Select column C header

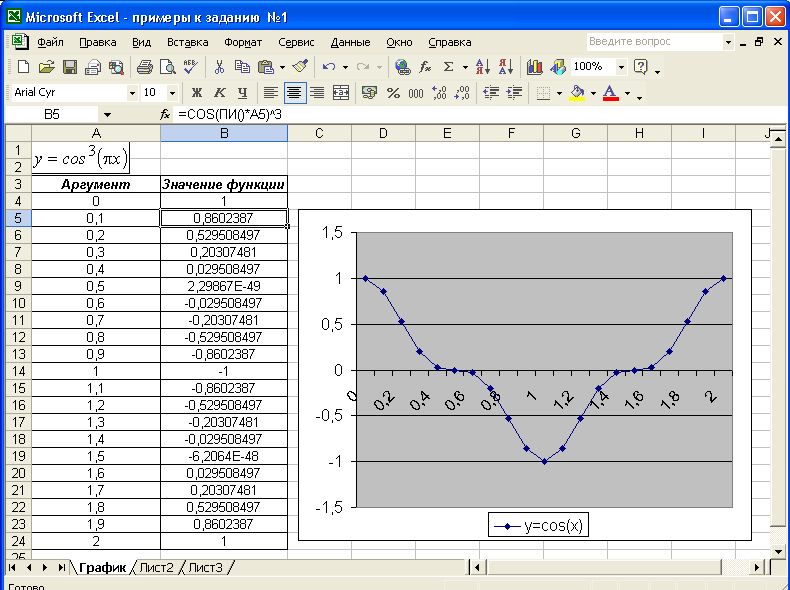click(319, 133)
